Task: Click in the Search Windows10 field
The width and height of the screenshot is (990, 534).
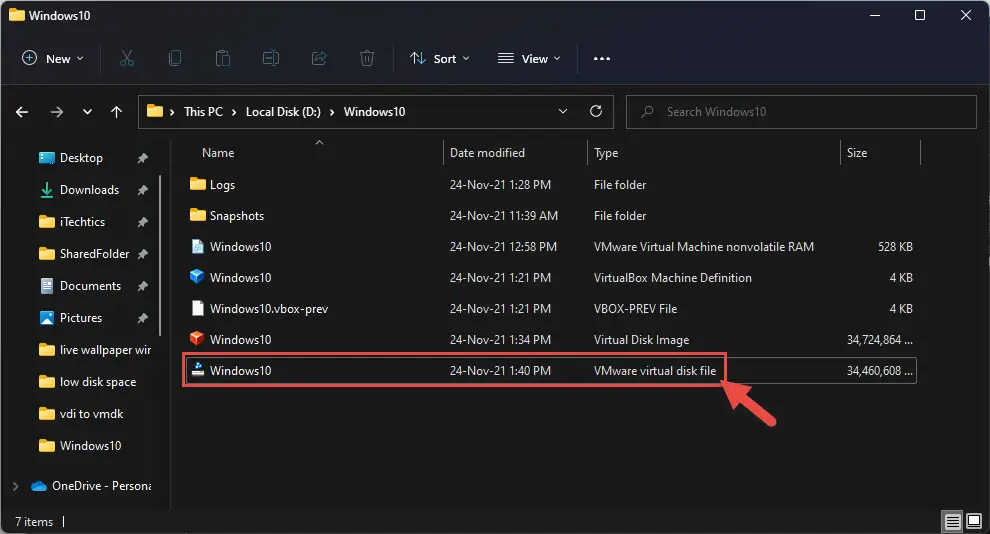Action: [x=801, y=112]
